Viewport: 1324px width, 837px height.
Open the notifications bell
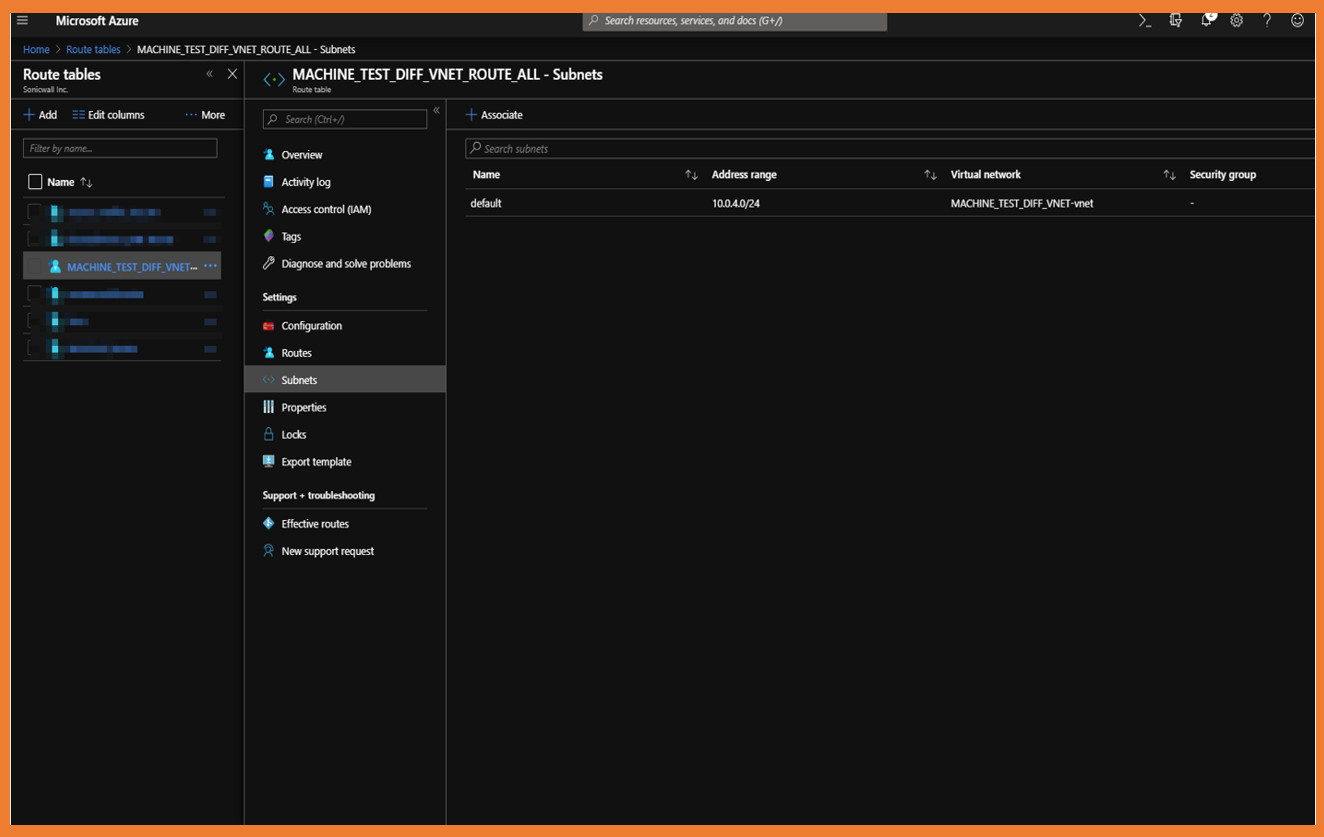point(1207,20)
